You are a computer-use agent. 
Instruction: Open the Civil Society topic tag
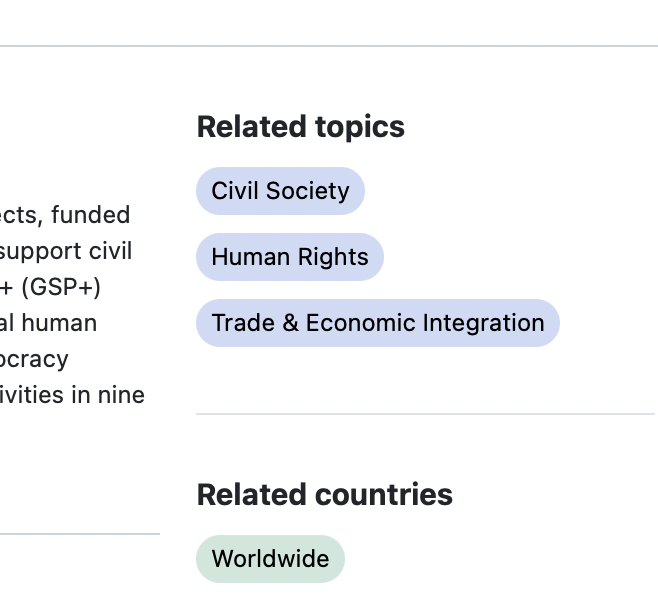point(280,191)
